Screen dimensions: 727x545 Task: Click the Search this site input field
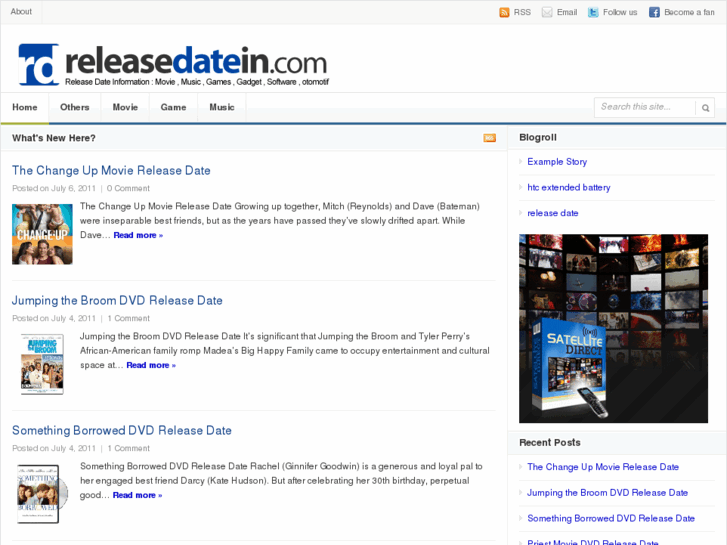(x=645, y=107)
